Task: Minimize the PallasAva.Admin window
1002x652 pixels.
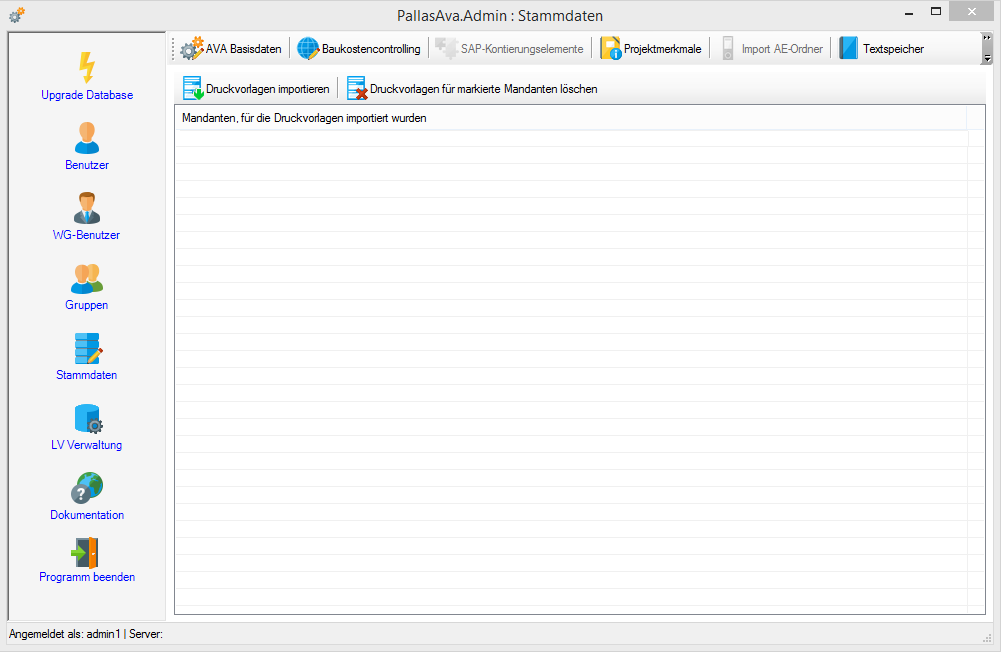Action: pos(909,12)
